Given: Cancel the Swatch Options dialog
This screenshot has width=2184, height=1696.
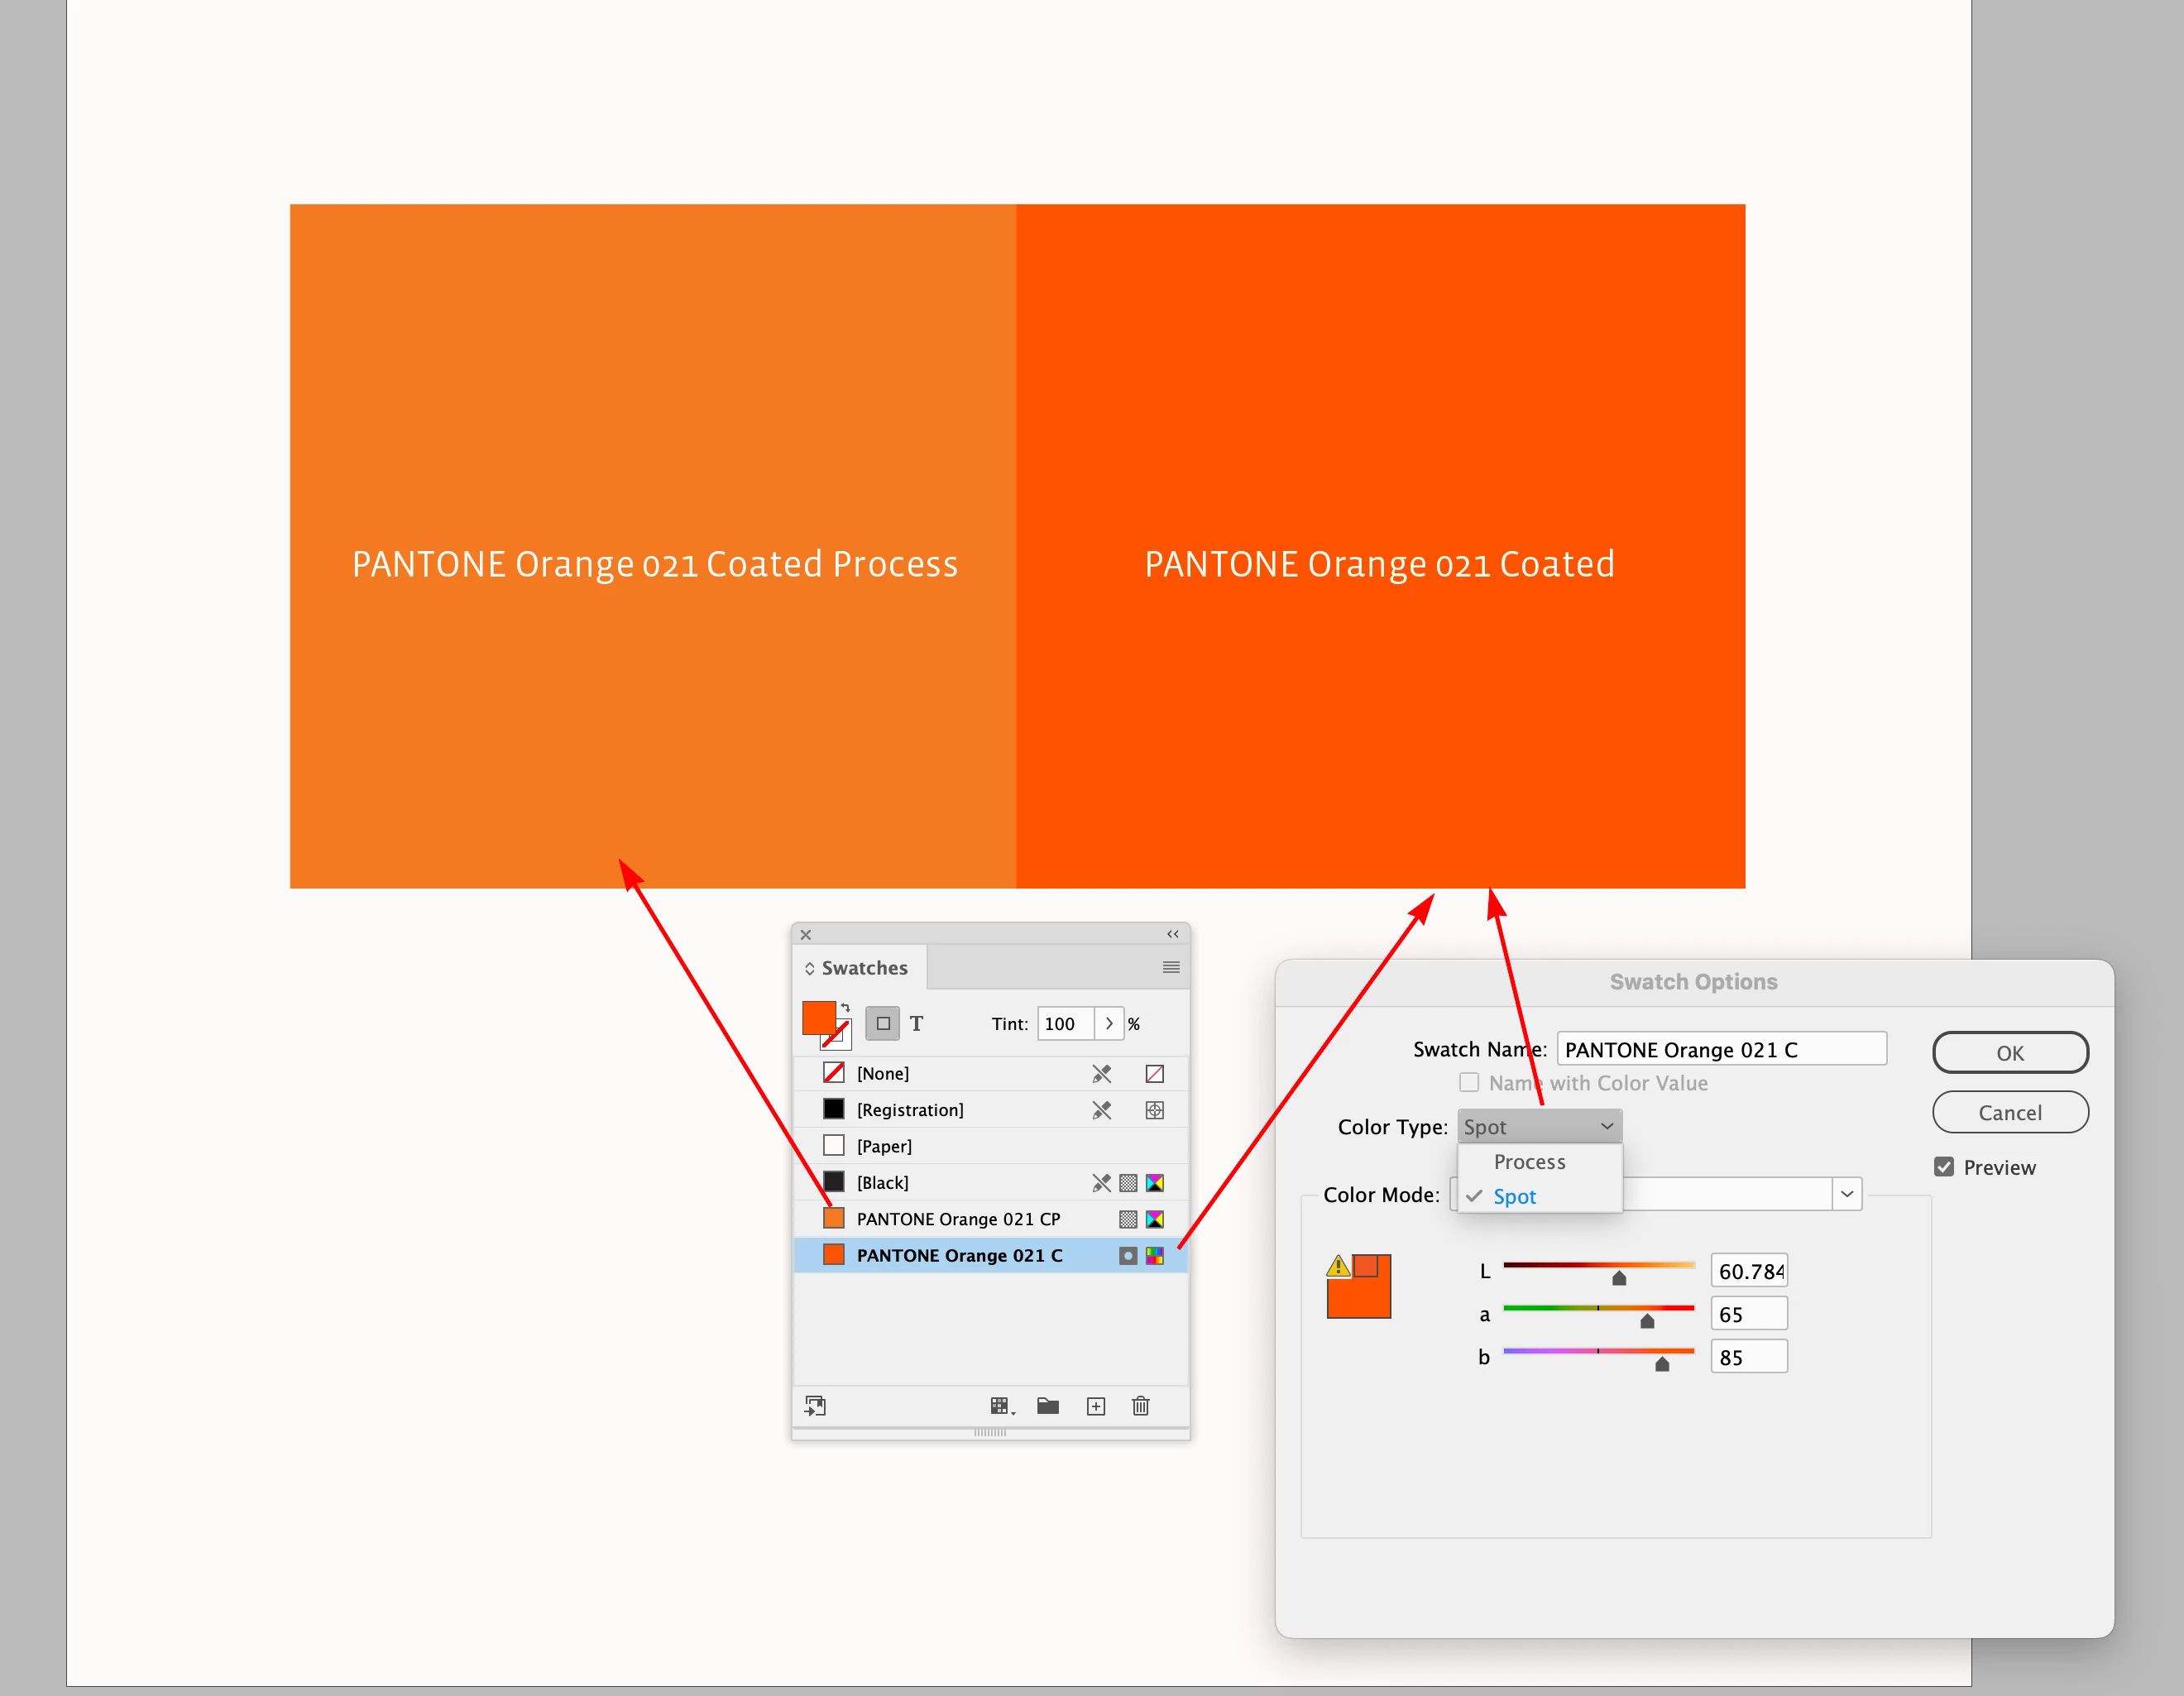Looking at the screenshot, I should click(2010, 1113).
